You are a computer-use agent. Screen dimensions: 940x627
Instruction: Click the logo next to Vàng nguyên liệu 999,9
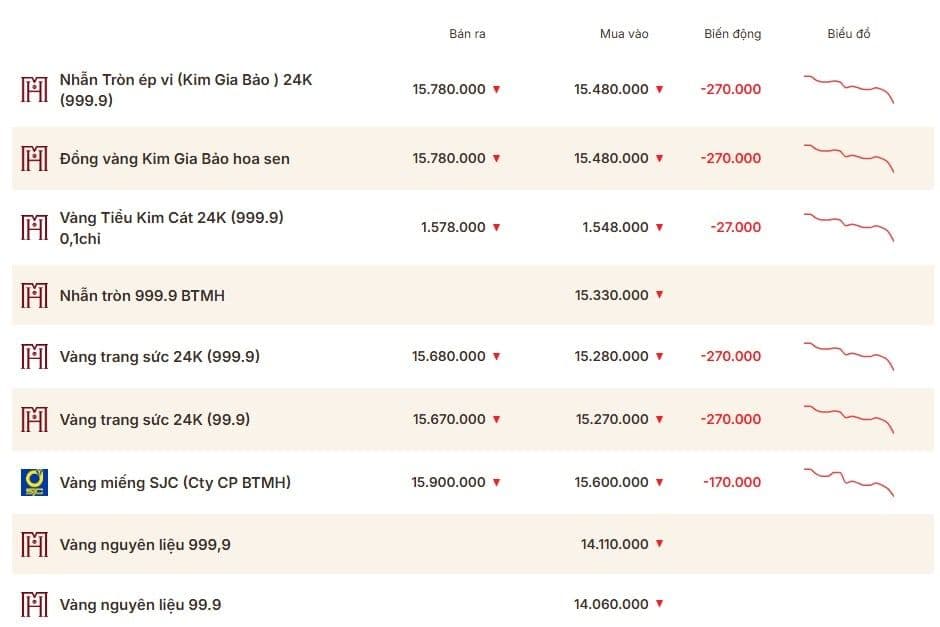[34, 544]
